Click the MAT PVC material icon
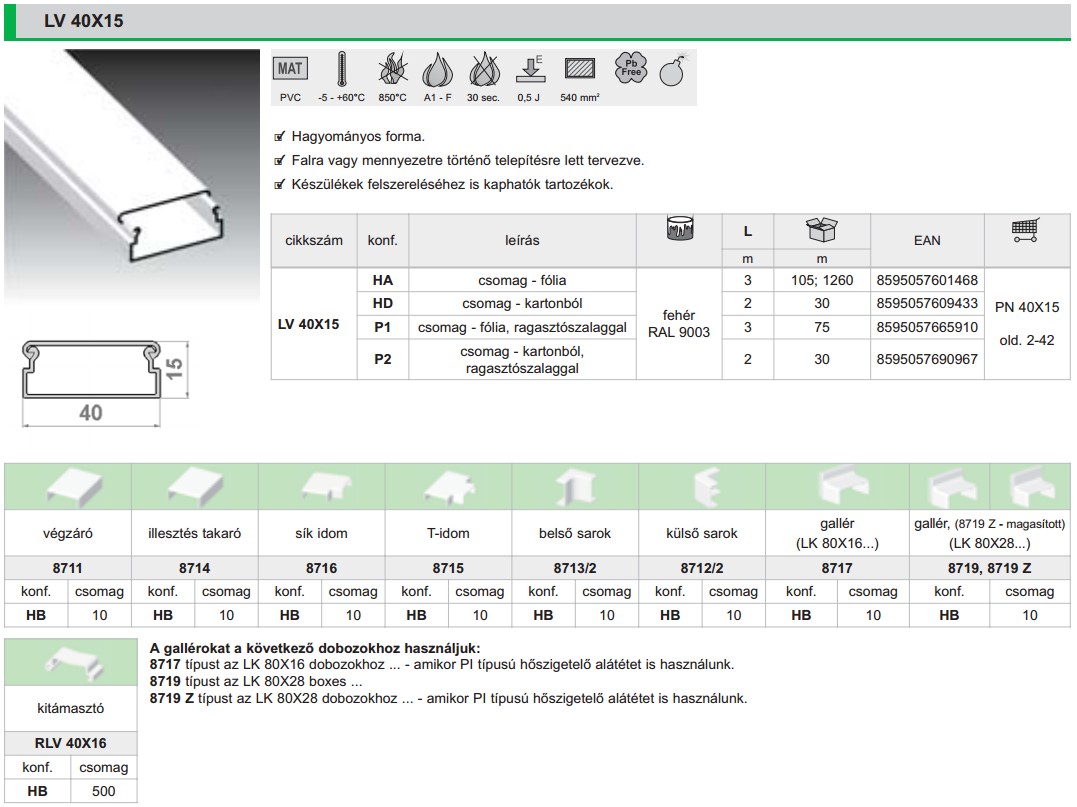Viewport: 1077px width, 807px height. pos(291,70)
